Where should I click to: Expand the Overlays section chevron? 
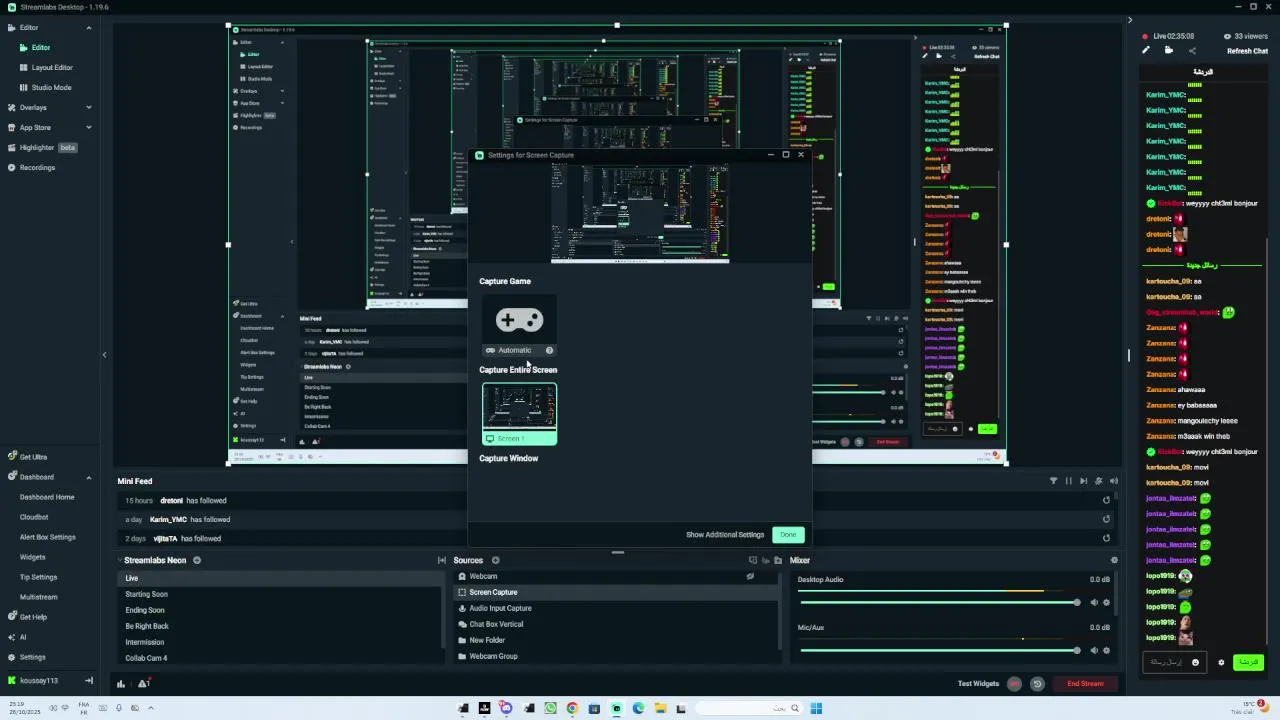(x=89, y=107)
